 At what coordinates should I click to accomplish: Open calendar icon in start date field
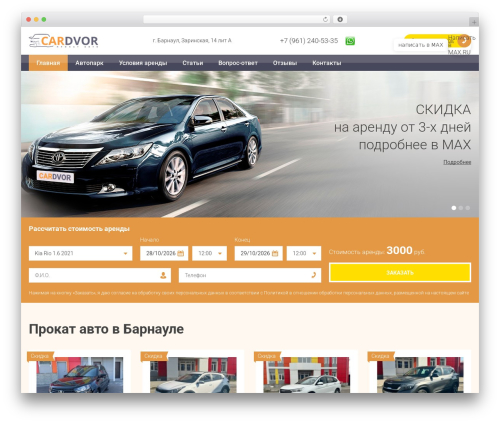[x=180, y=254]
